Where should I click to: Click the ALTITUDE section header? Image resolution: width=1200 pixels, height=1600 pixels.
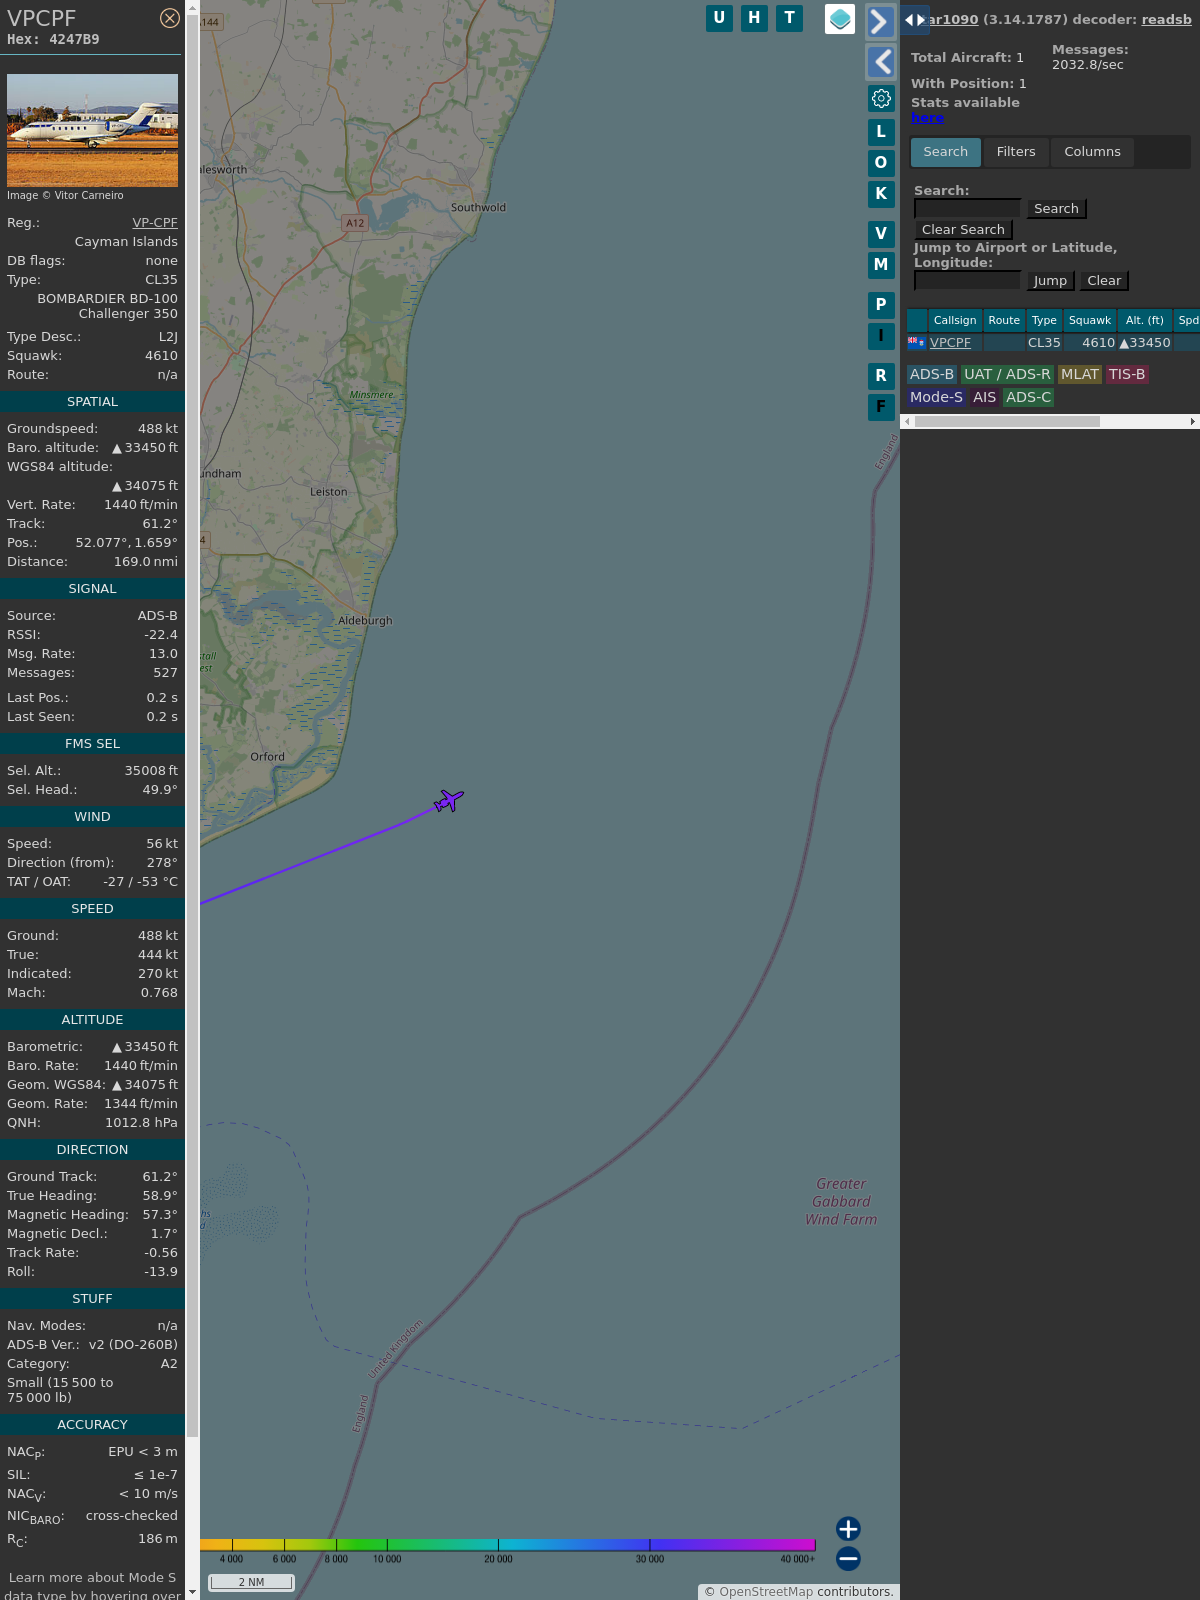pyautogui.click(x=92, y=1020)
